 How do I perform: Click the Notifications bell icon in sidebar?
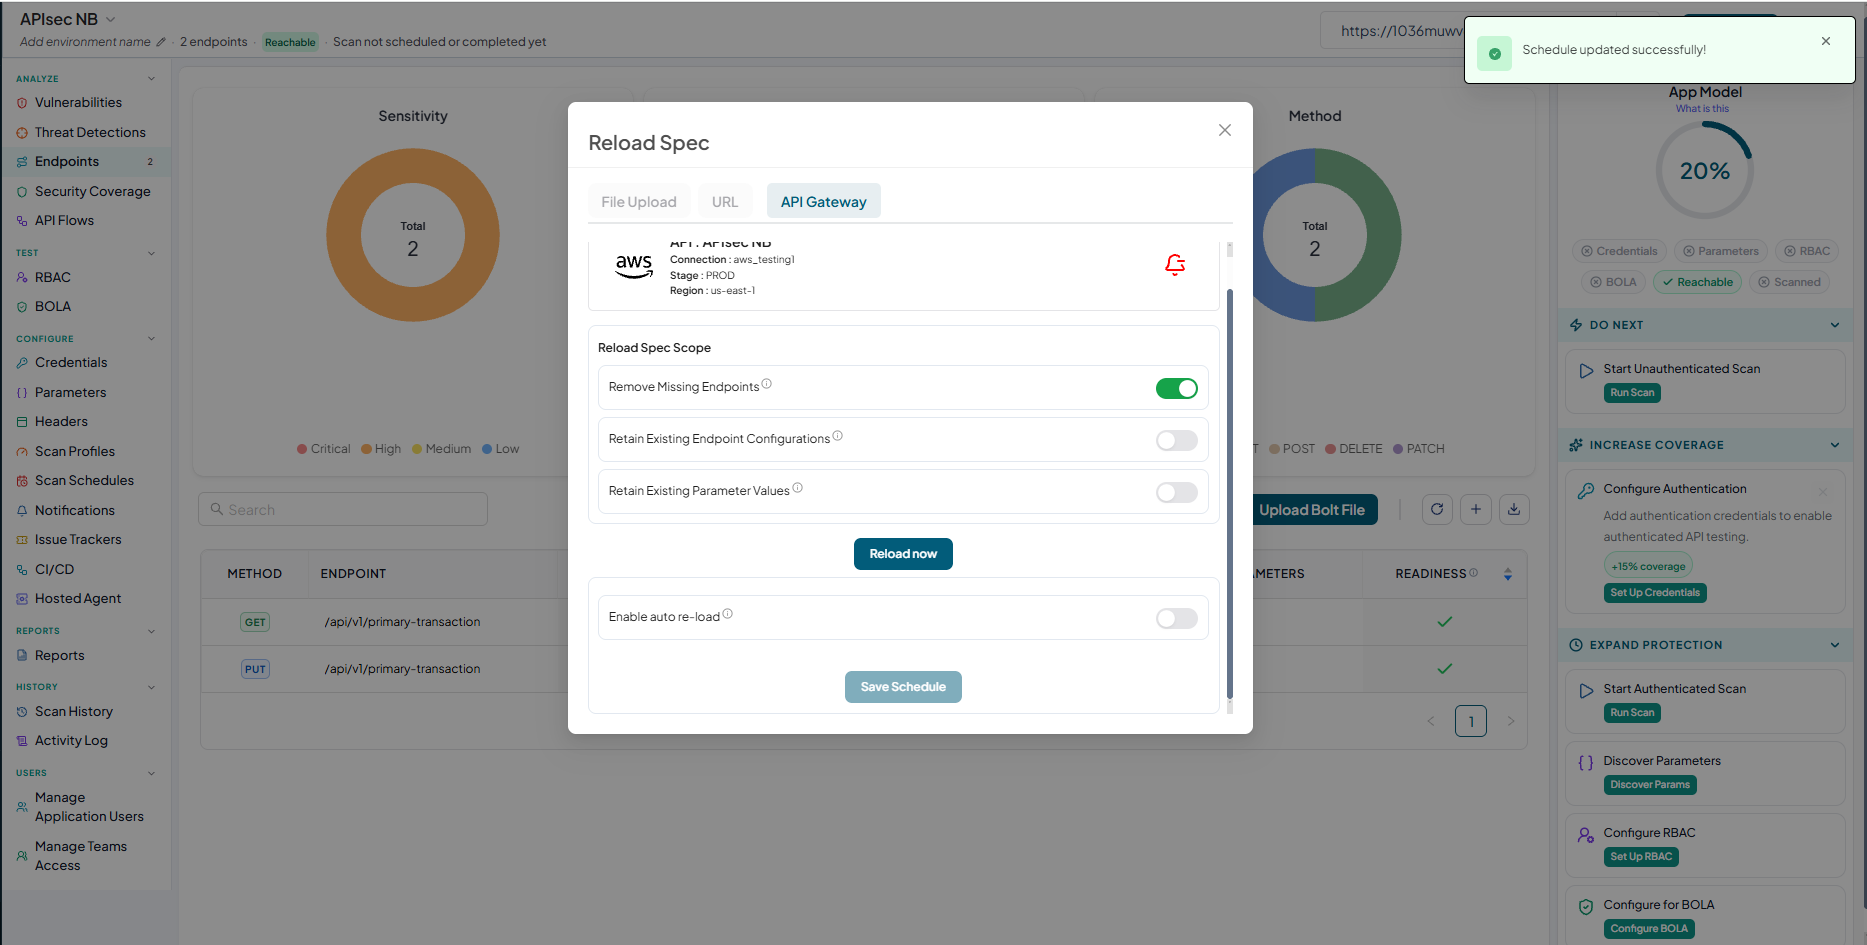22,511
